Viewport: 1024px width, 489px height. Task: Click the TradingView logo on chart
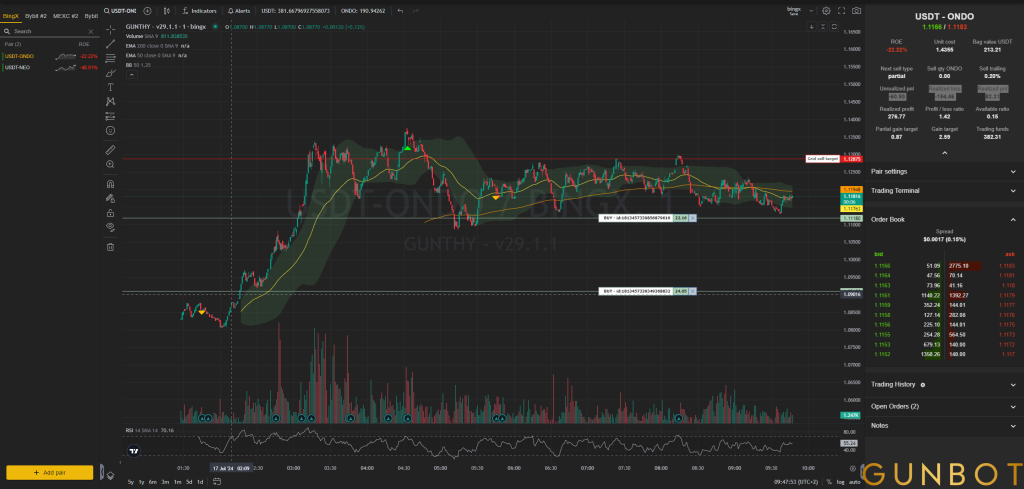click(x=133, y=450)
